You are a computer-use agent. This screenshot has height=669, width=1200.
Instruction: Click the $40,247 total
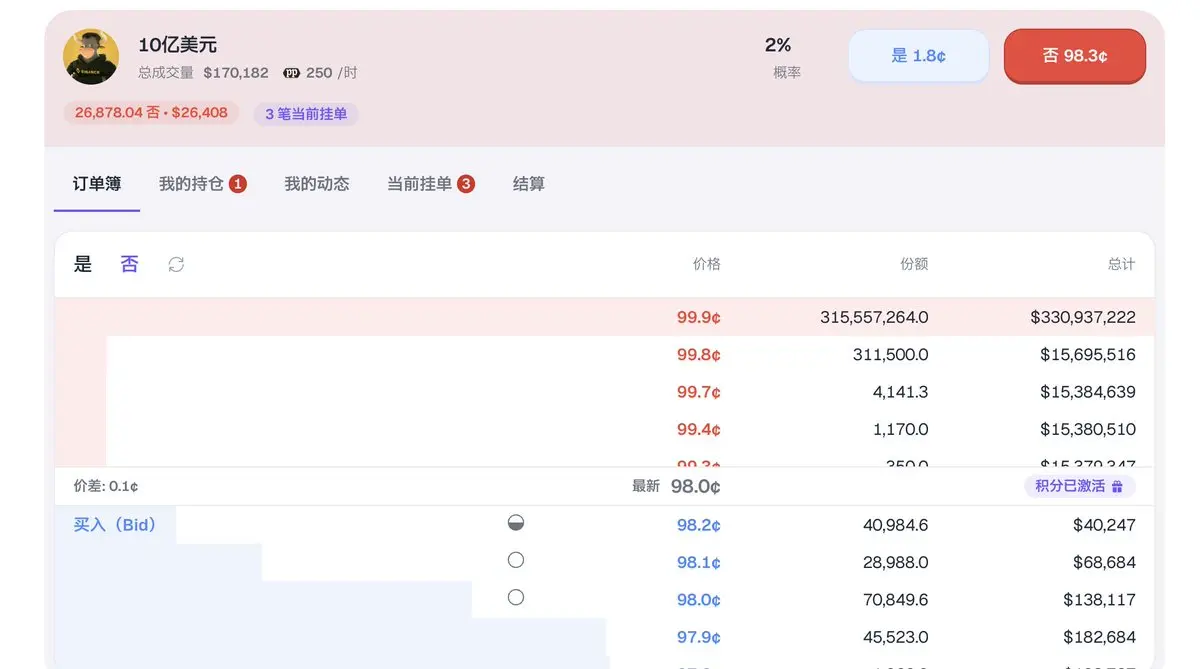click(x=1105, y=525)
